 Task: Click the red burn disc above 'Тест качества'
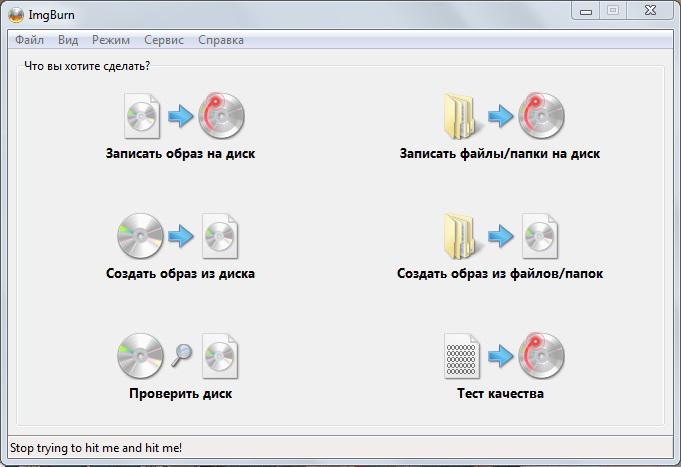pos(541,357)
